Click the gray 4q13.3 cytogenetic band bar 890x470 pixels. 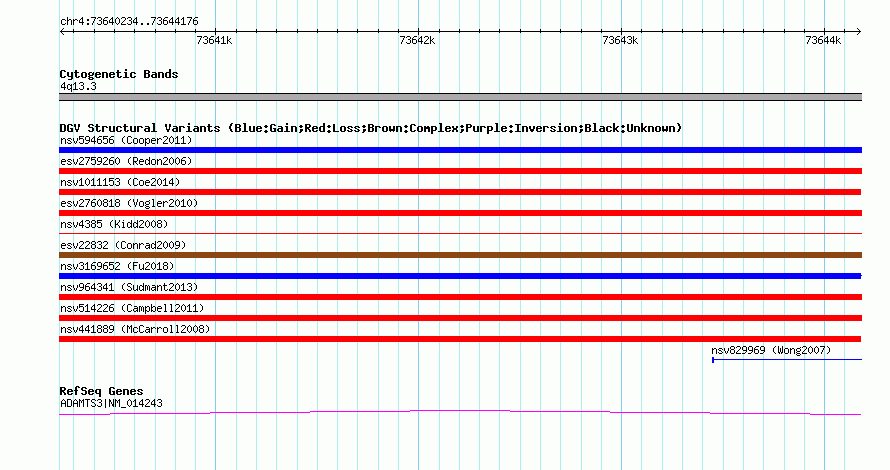pyautogui.click(x=460, y=97)
